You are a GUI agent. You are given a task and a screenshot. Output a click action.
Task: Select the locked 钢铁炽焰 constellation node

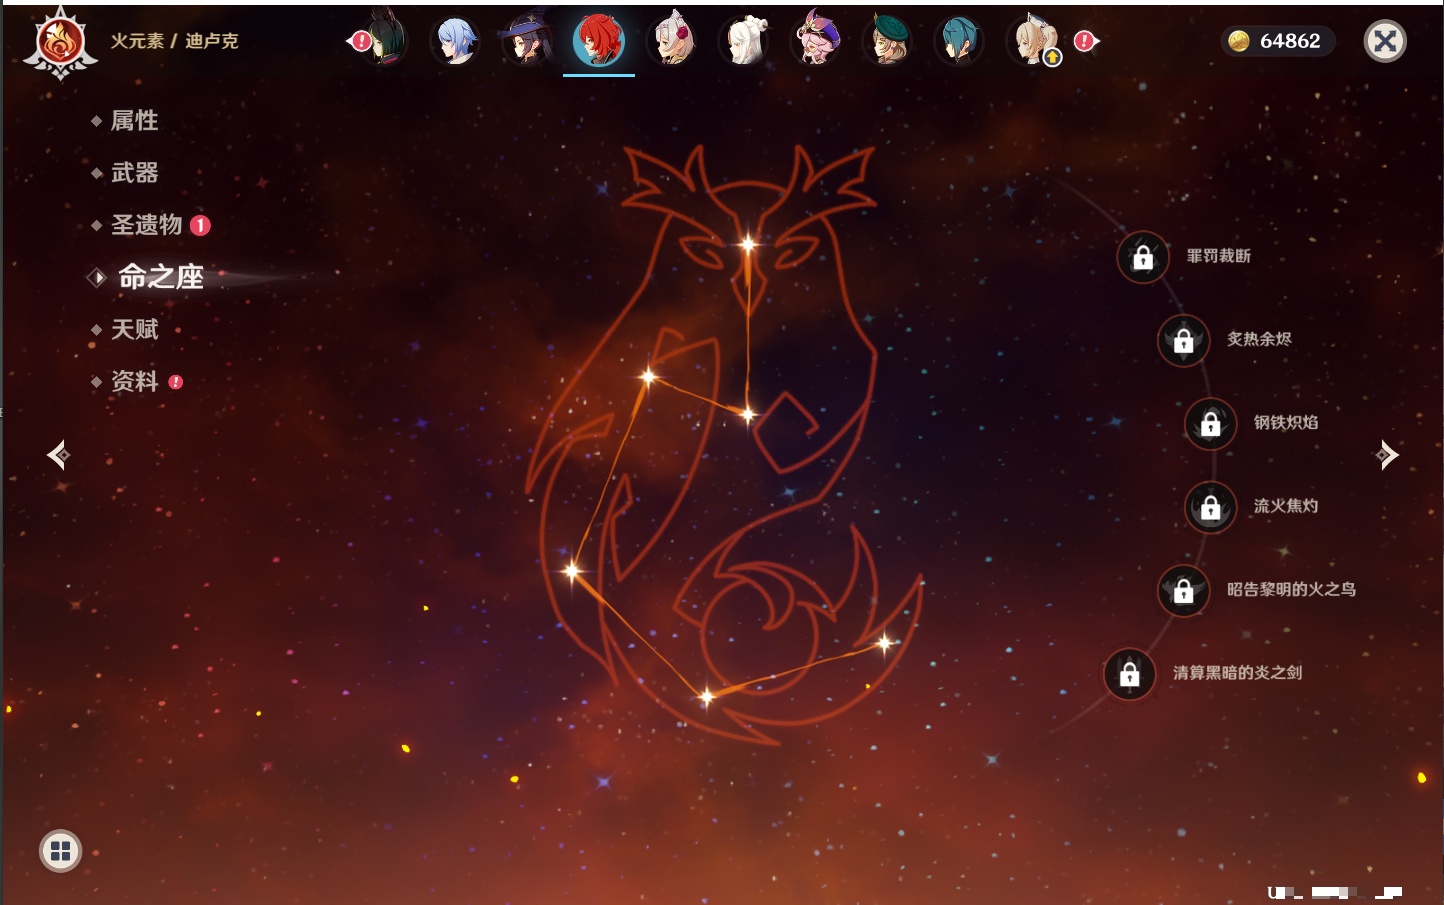1210,424
